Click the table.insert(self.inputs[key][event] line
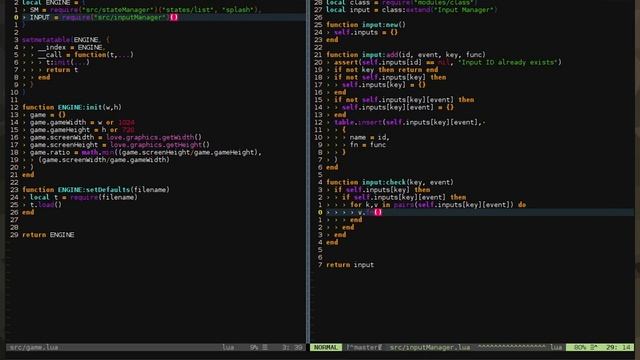This screenshot has height=360, width=640. [409, 122]
